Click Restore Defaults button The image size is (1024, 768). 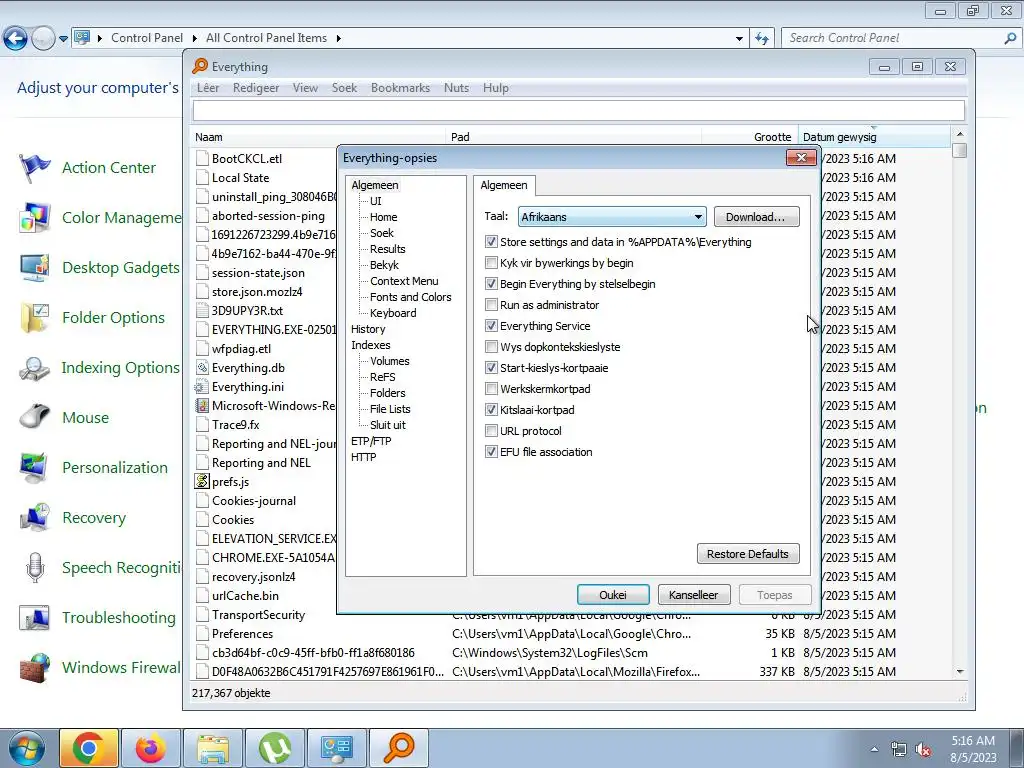tap(748, 554)
